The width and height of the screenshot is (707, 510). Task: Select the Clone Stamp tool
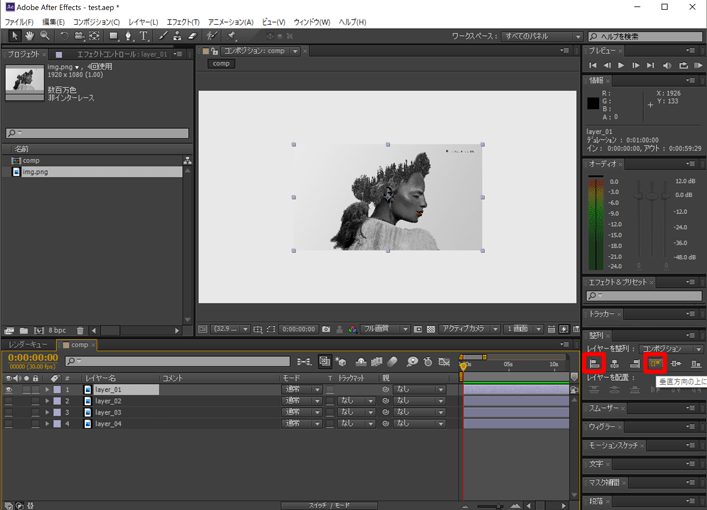(177, 36)
